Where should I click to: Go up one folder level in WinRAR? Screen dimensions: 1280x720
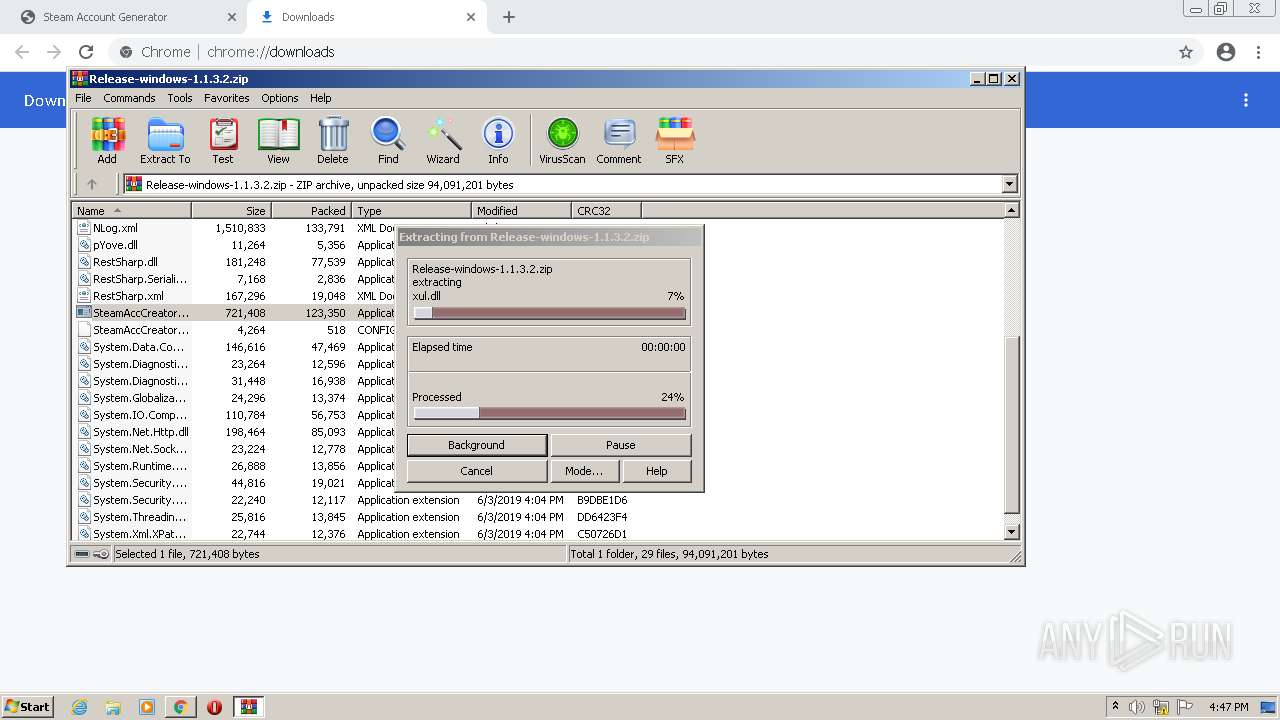click(x=92, y=184)
